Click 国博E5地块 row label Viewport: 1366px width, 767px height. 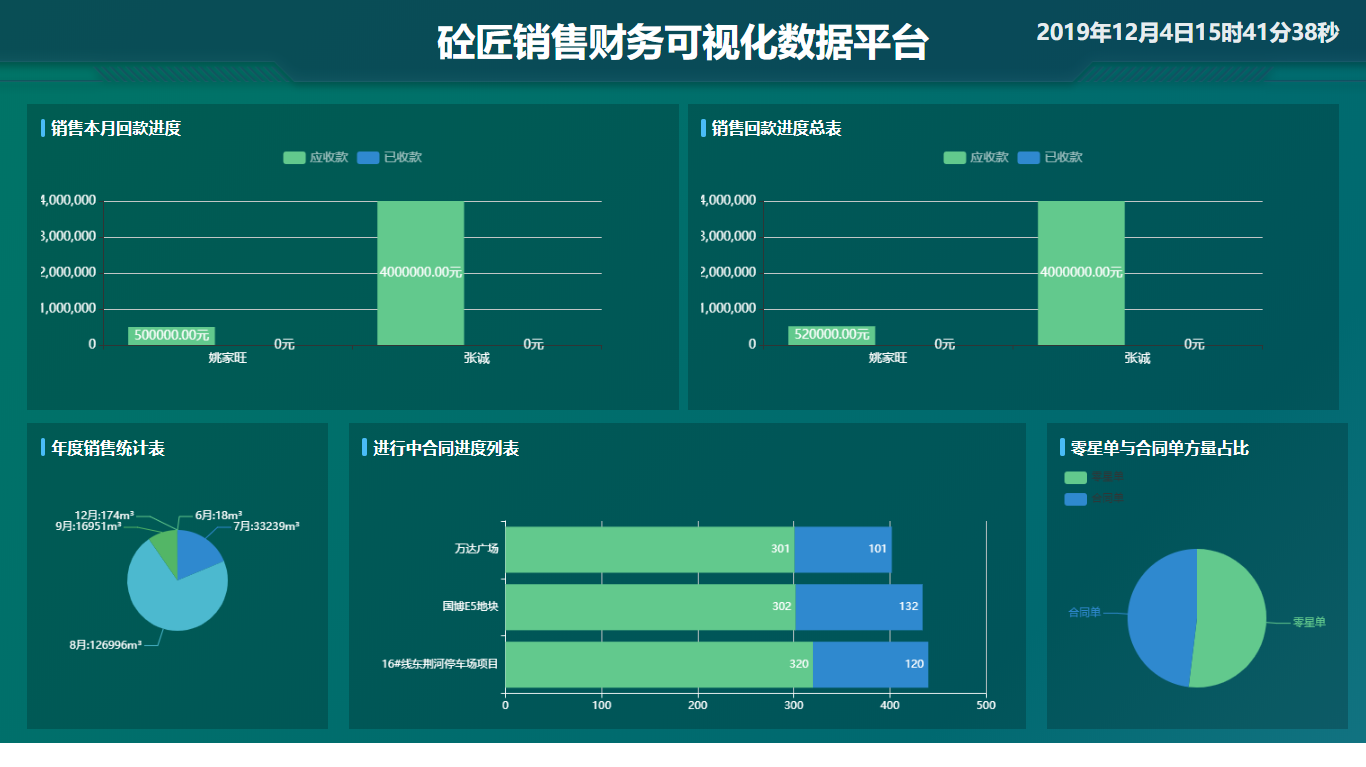(x=470, y=606)
